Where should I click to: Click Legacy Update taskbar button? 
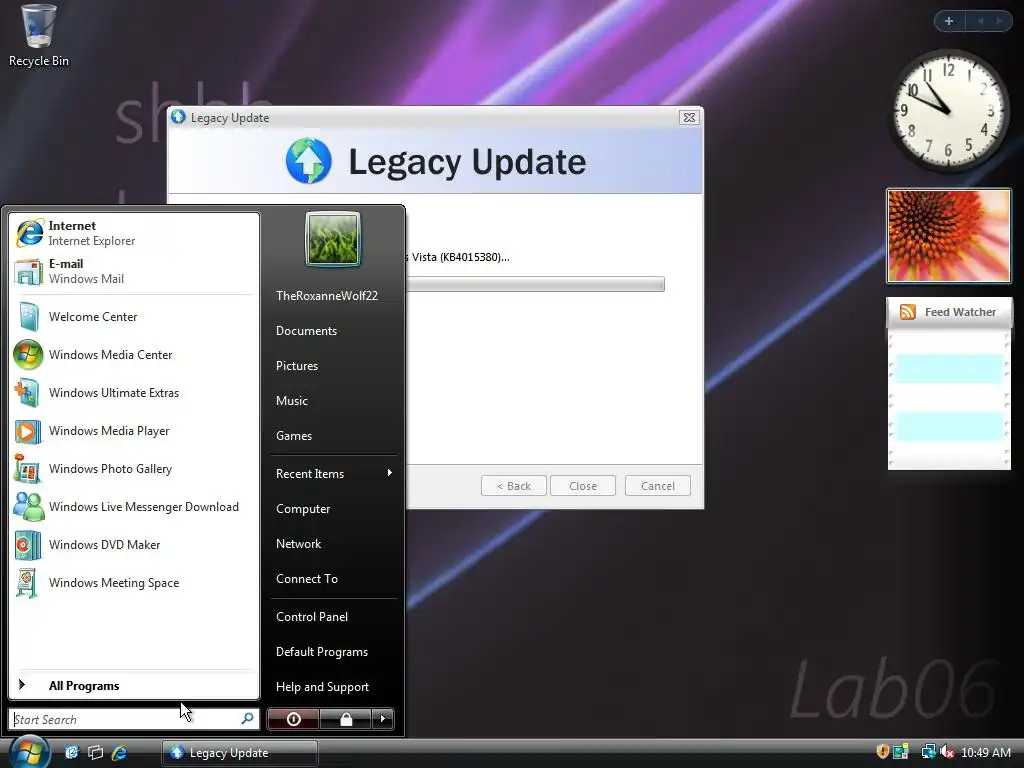click(x=240, y=753)
